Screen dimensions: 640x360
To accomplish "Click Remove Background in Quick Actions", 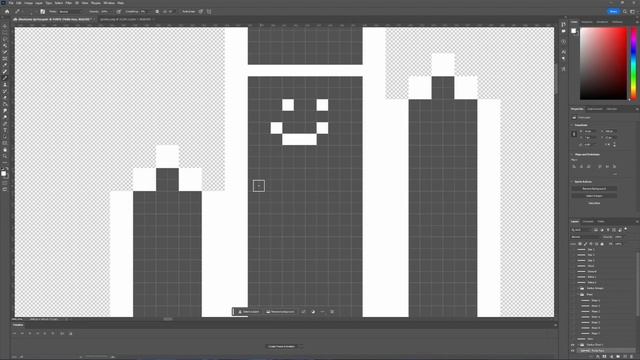I will (594, 189).
